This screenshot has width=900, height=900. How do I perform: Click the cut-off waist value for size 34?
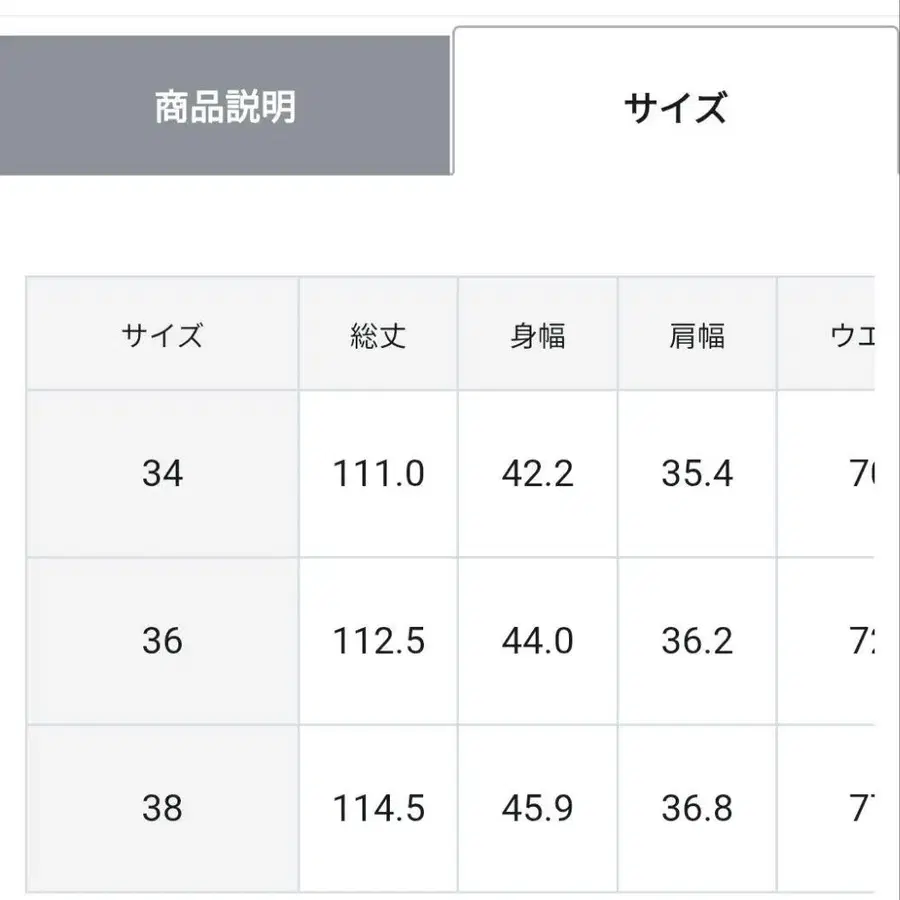click(860, 473)
